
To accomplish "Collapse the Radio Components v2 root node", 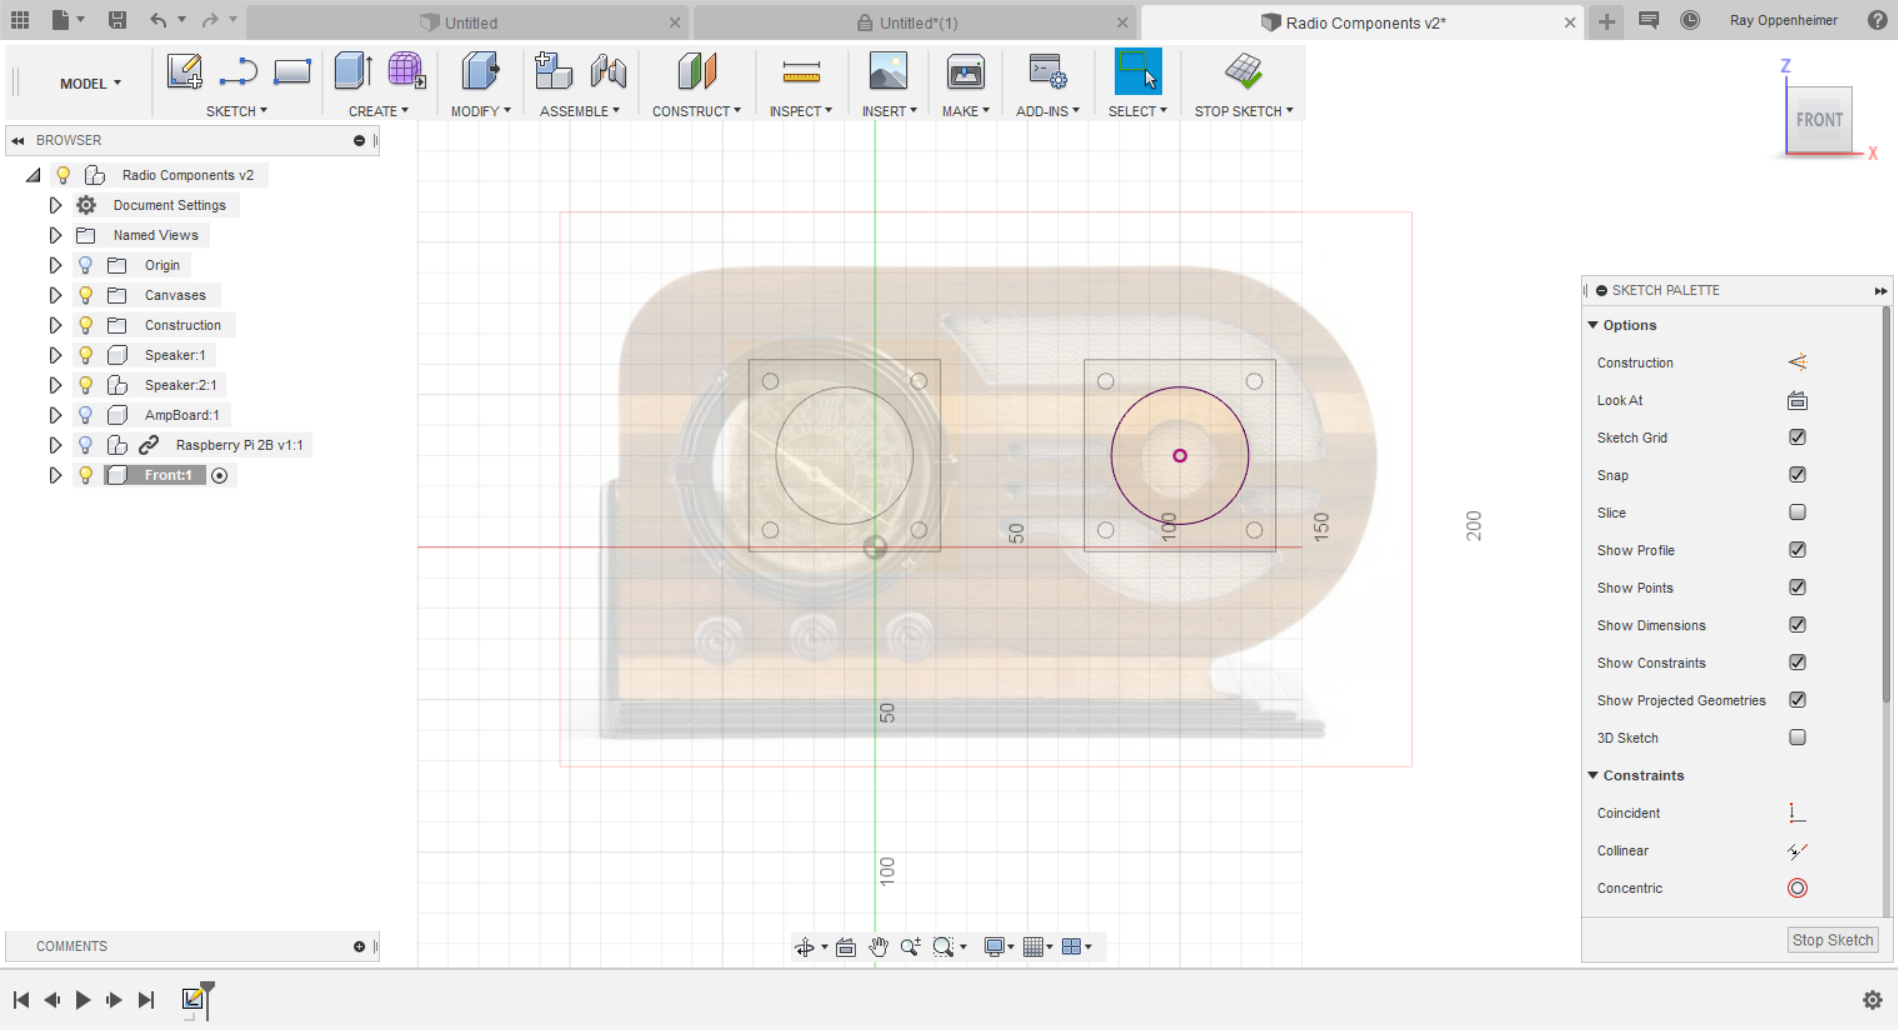I will coord(33,175).
